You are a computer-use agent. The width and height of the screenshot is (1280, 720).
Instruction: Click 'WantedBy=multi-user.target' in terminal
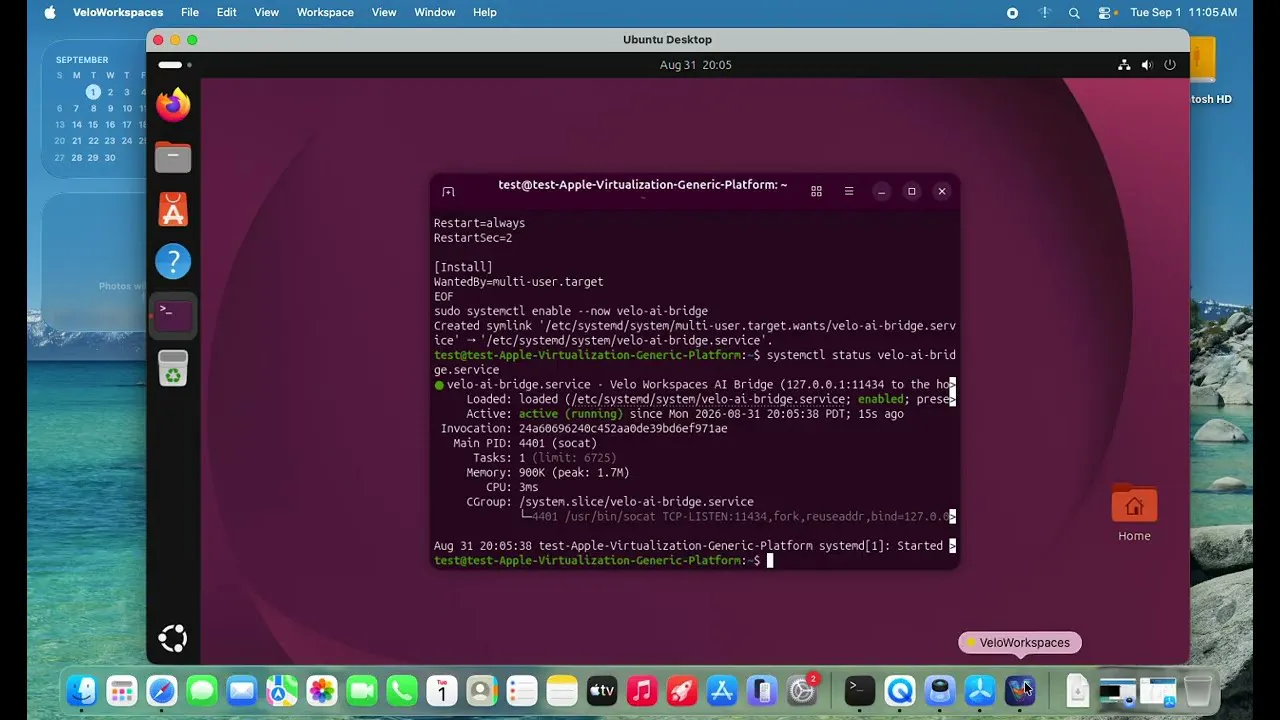tap(518, 282)
